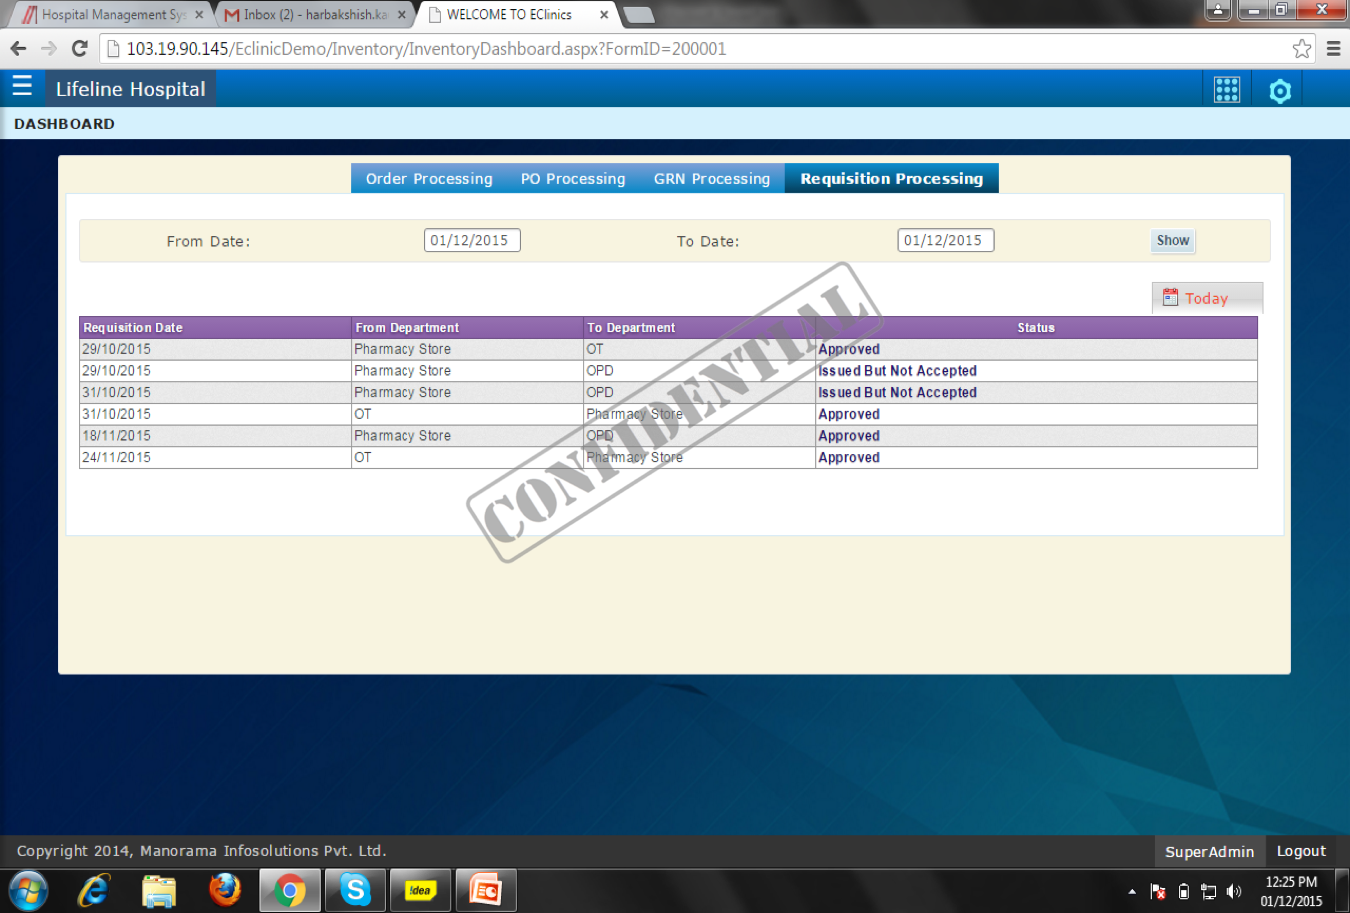Open a new browser tab
Image resolution: width=1350 pixels, height=913 pixels.
click(x=638, y=15)
